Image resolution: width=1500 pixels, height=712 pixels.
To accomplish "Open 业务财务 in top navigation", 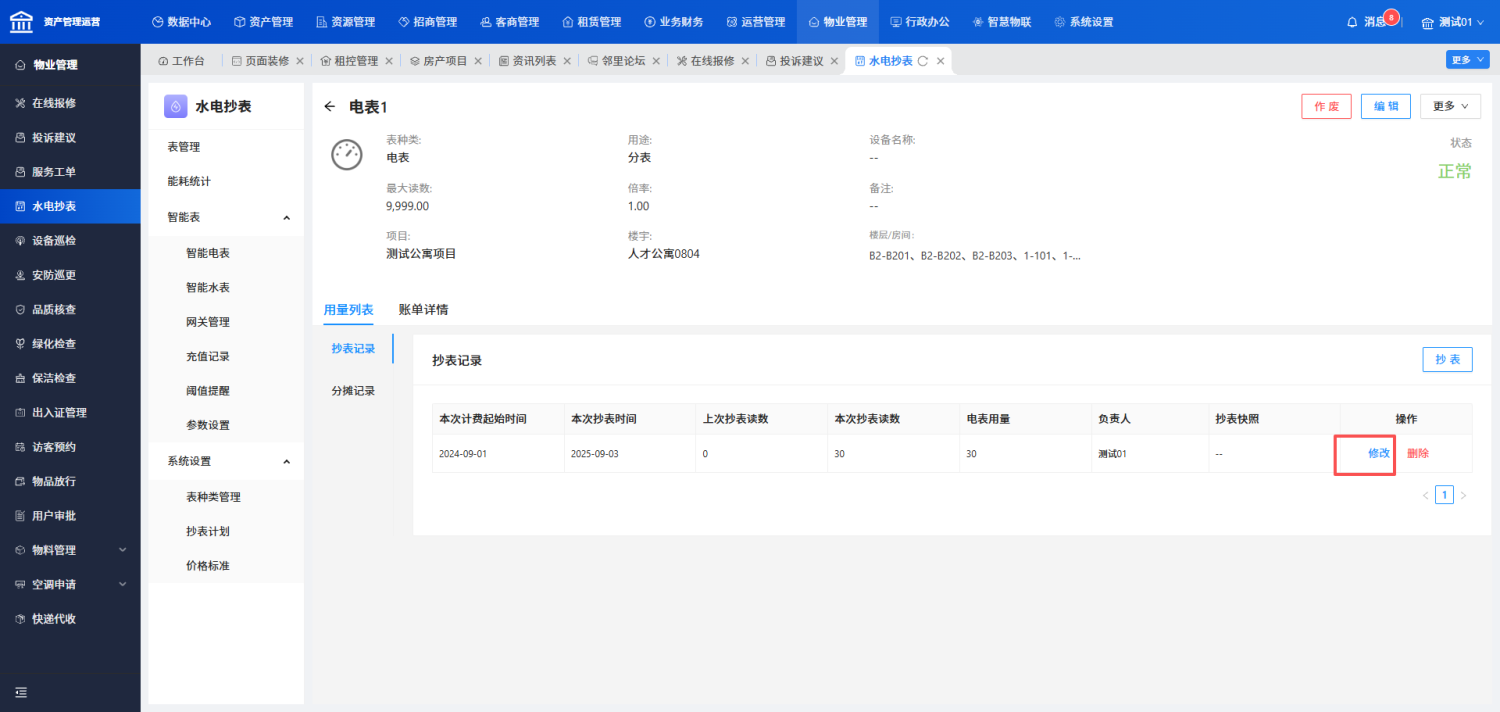I will [x=673, y=22].
